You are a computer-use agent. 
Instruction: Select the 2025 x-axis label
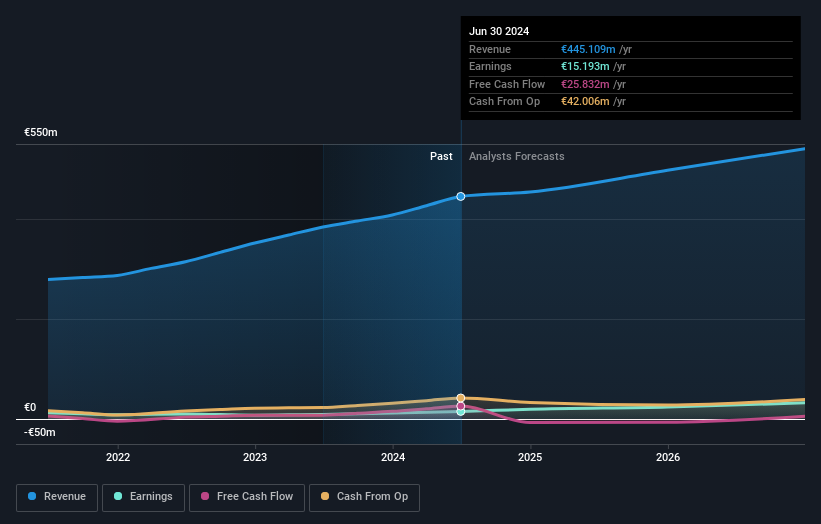(530, 457)
